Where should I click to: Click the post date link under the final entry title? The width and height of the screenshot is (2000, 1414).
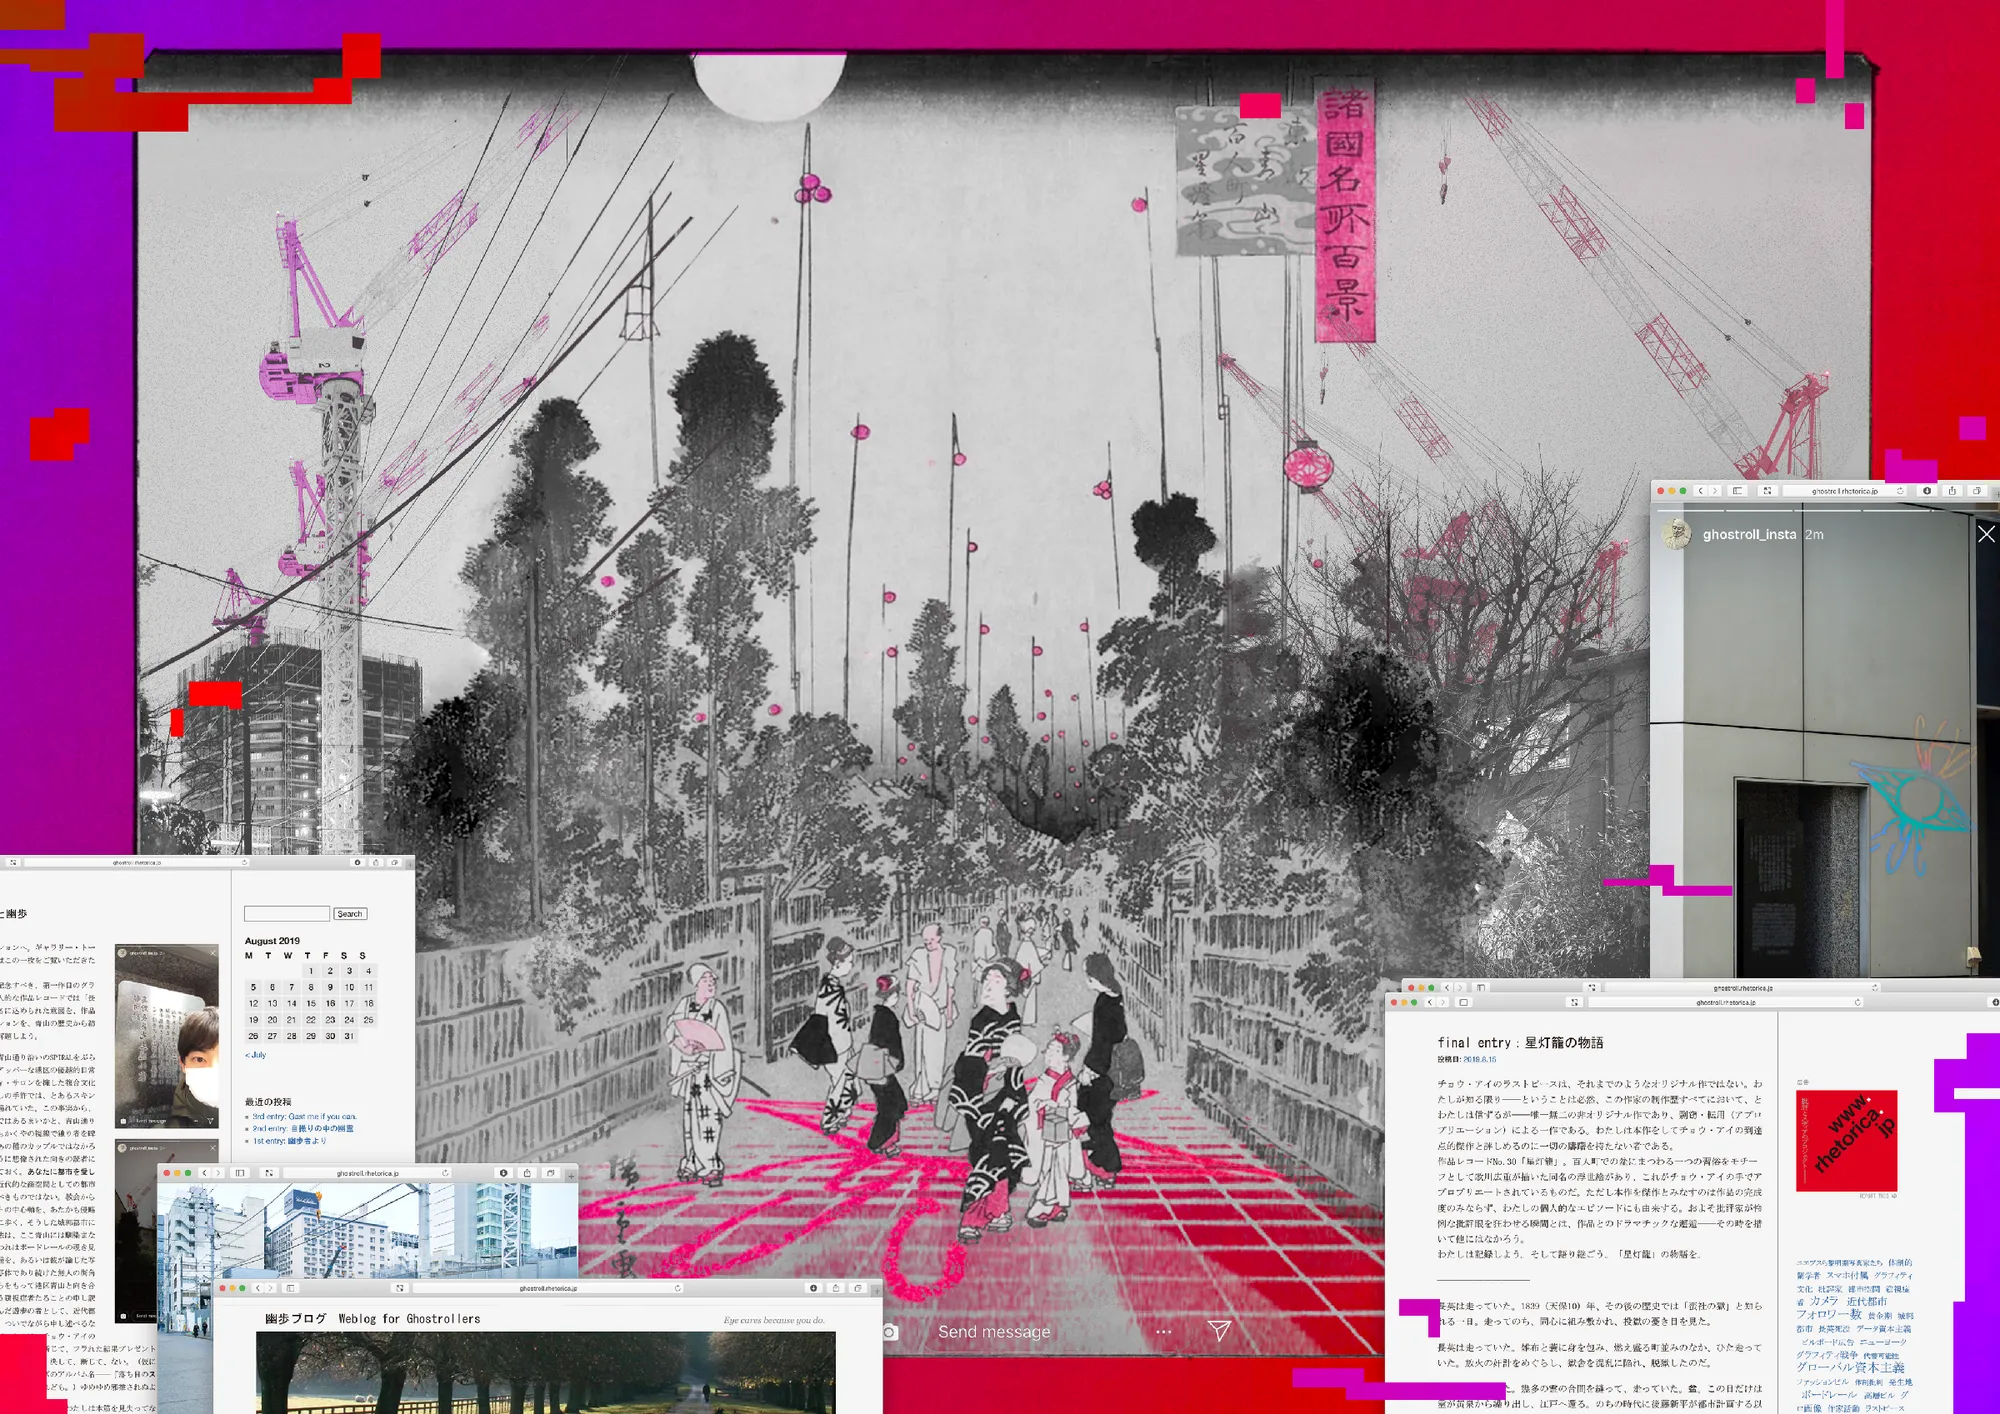click(x=1480, y=1060)
